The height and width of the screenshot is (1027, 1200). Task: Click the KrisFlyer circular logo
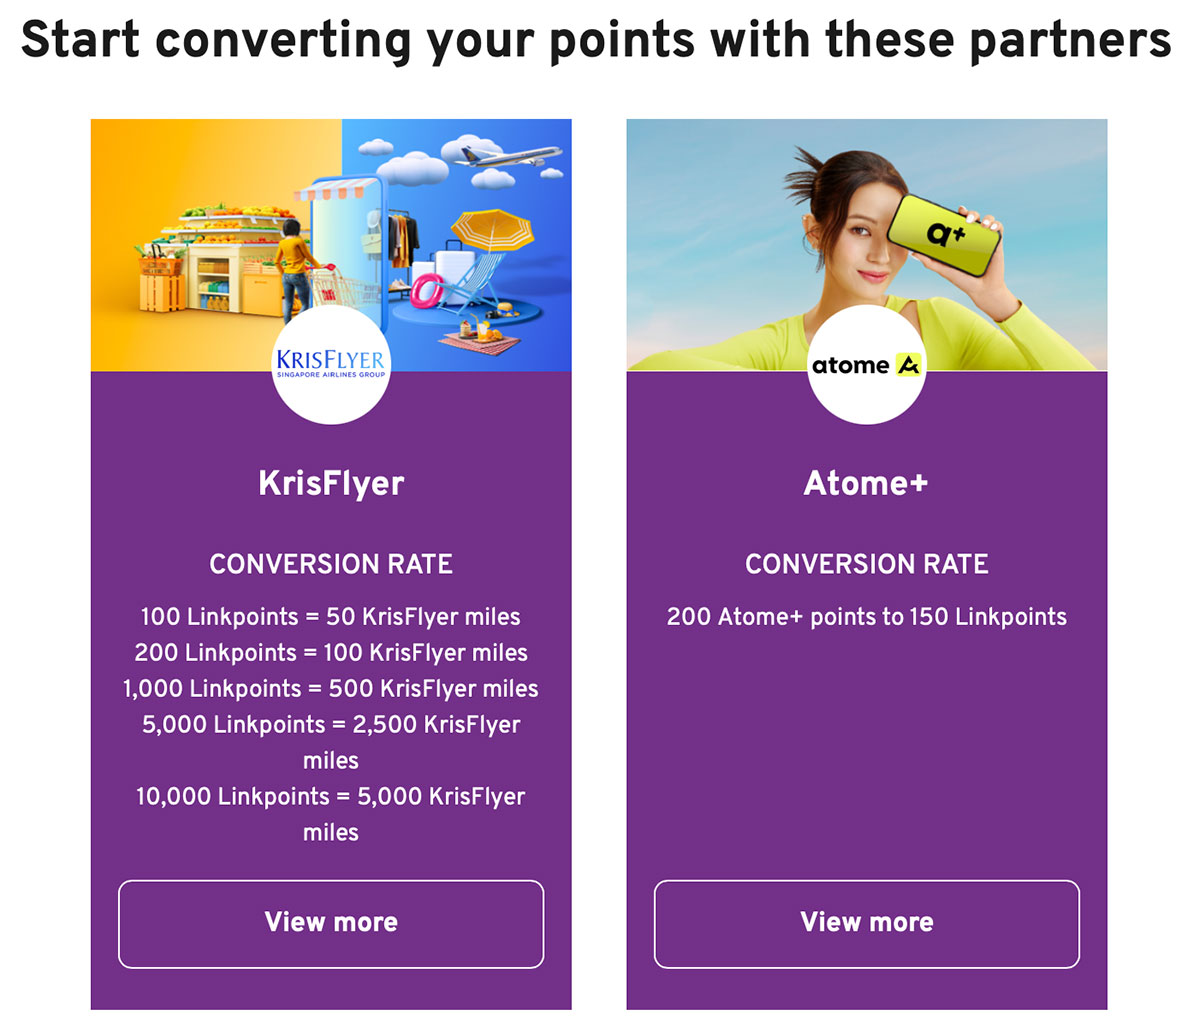click(x=331, y=365)
